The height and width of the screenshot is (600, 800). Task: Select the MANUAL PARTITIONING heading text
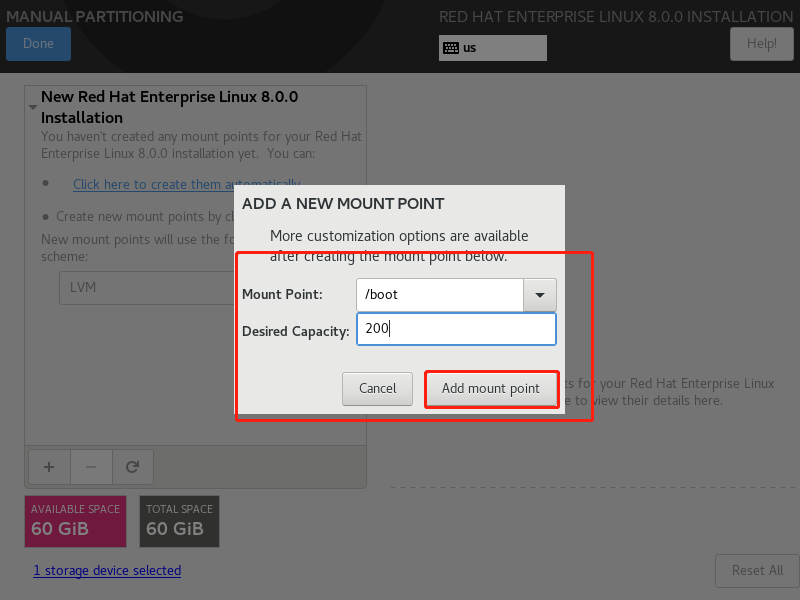pos(95,17)
